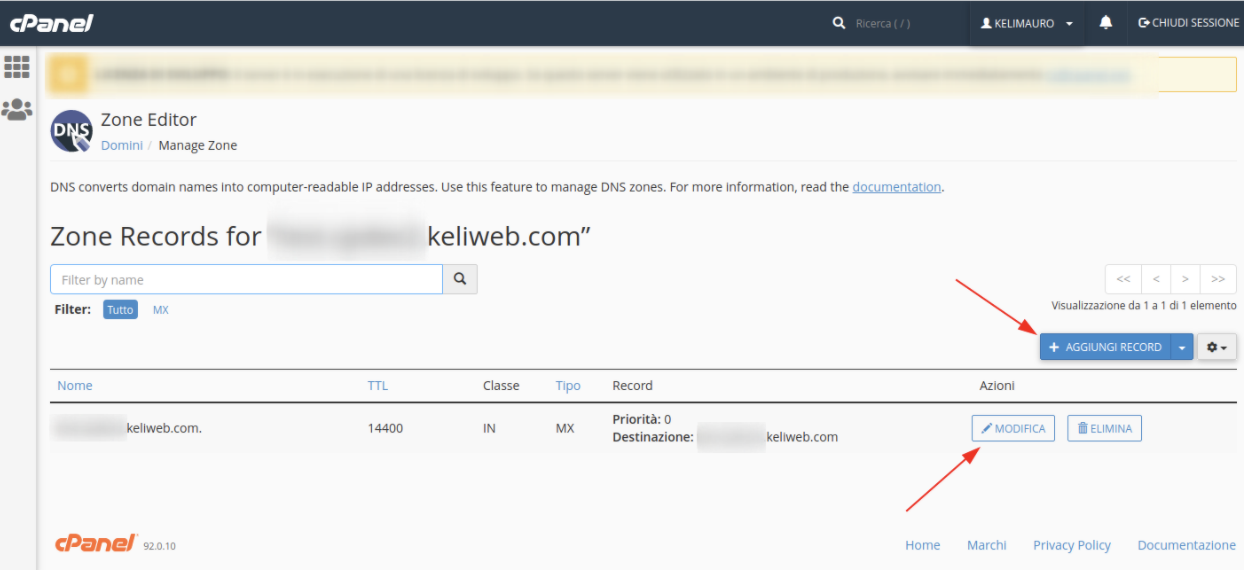Click the Zone Editor title
Image resolution: width=1246 pixels, height=580 pixels.
coord(149,120)
